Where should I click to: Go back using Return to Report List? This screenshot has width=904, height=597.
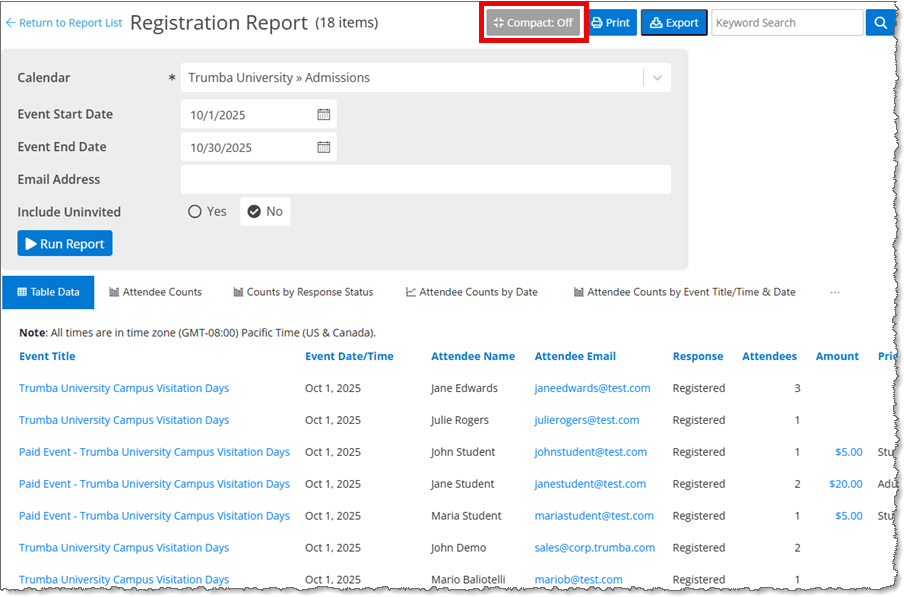coord(64,23)
